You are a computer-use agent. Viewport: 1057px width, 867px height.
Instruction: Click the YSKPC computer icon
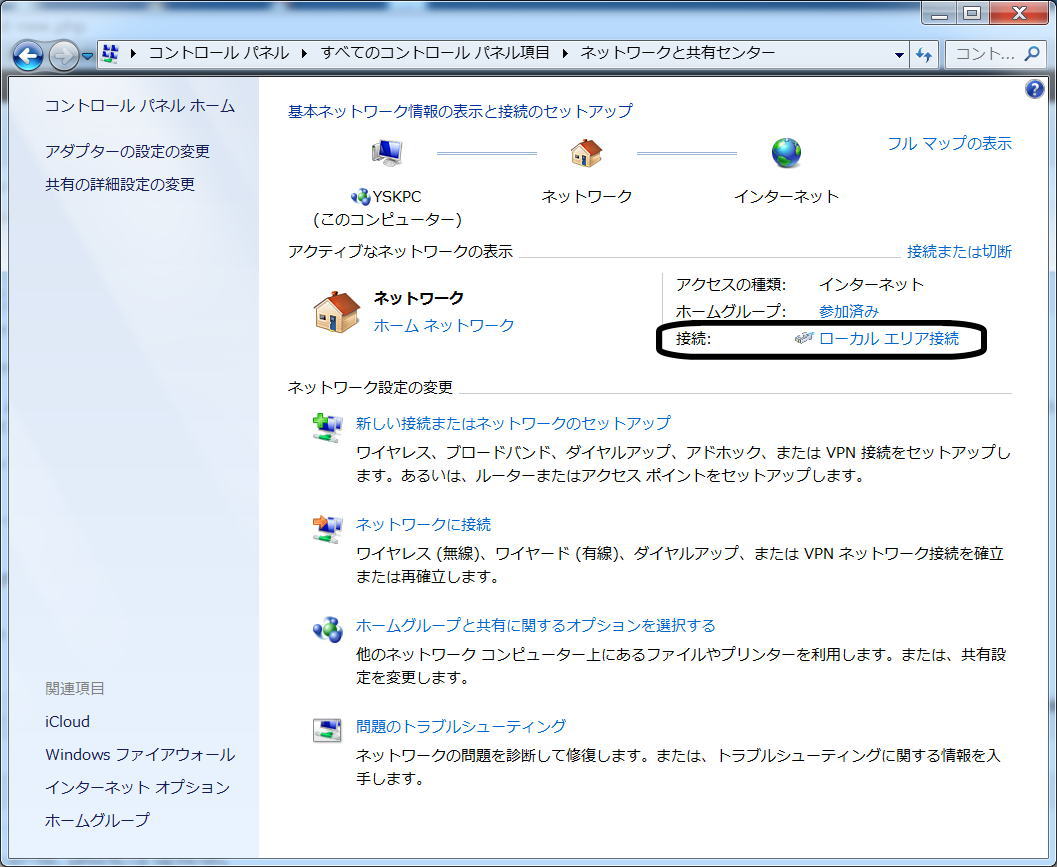pyautogui.click(x=386, y=154)
